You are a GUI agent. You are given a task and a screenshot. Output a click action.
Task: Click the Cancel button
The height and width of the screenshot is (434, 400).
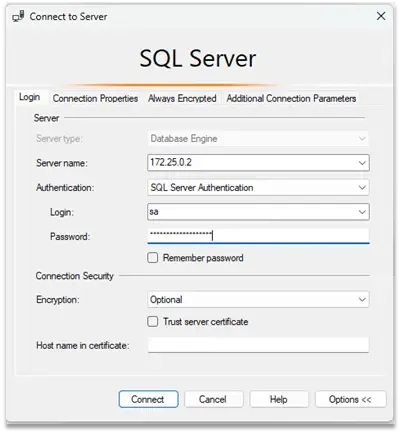click(214, 399)
